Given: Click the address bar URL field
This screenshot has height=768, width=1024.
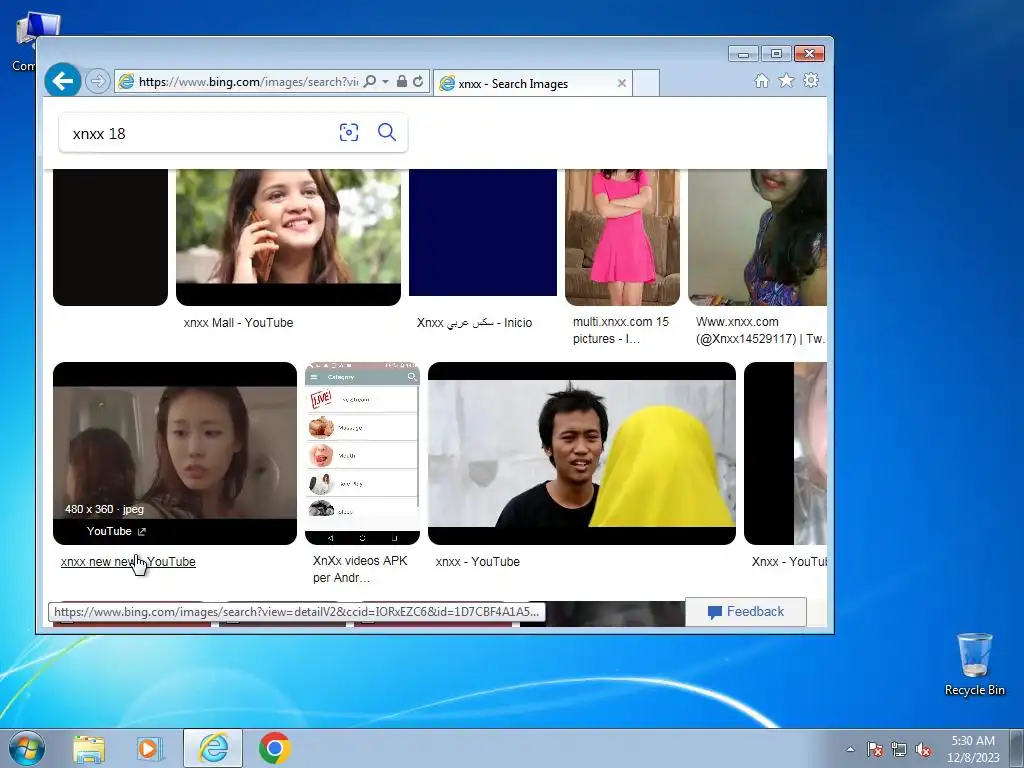Looking at the screenshot, I should pyautogui.click(x=247, y=82).
